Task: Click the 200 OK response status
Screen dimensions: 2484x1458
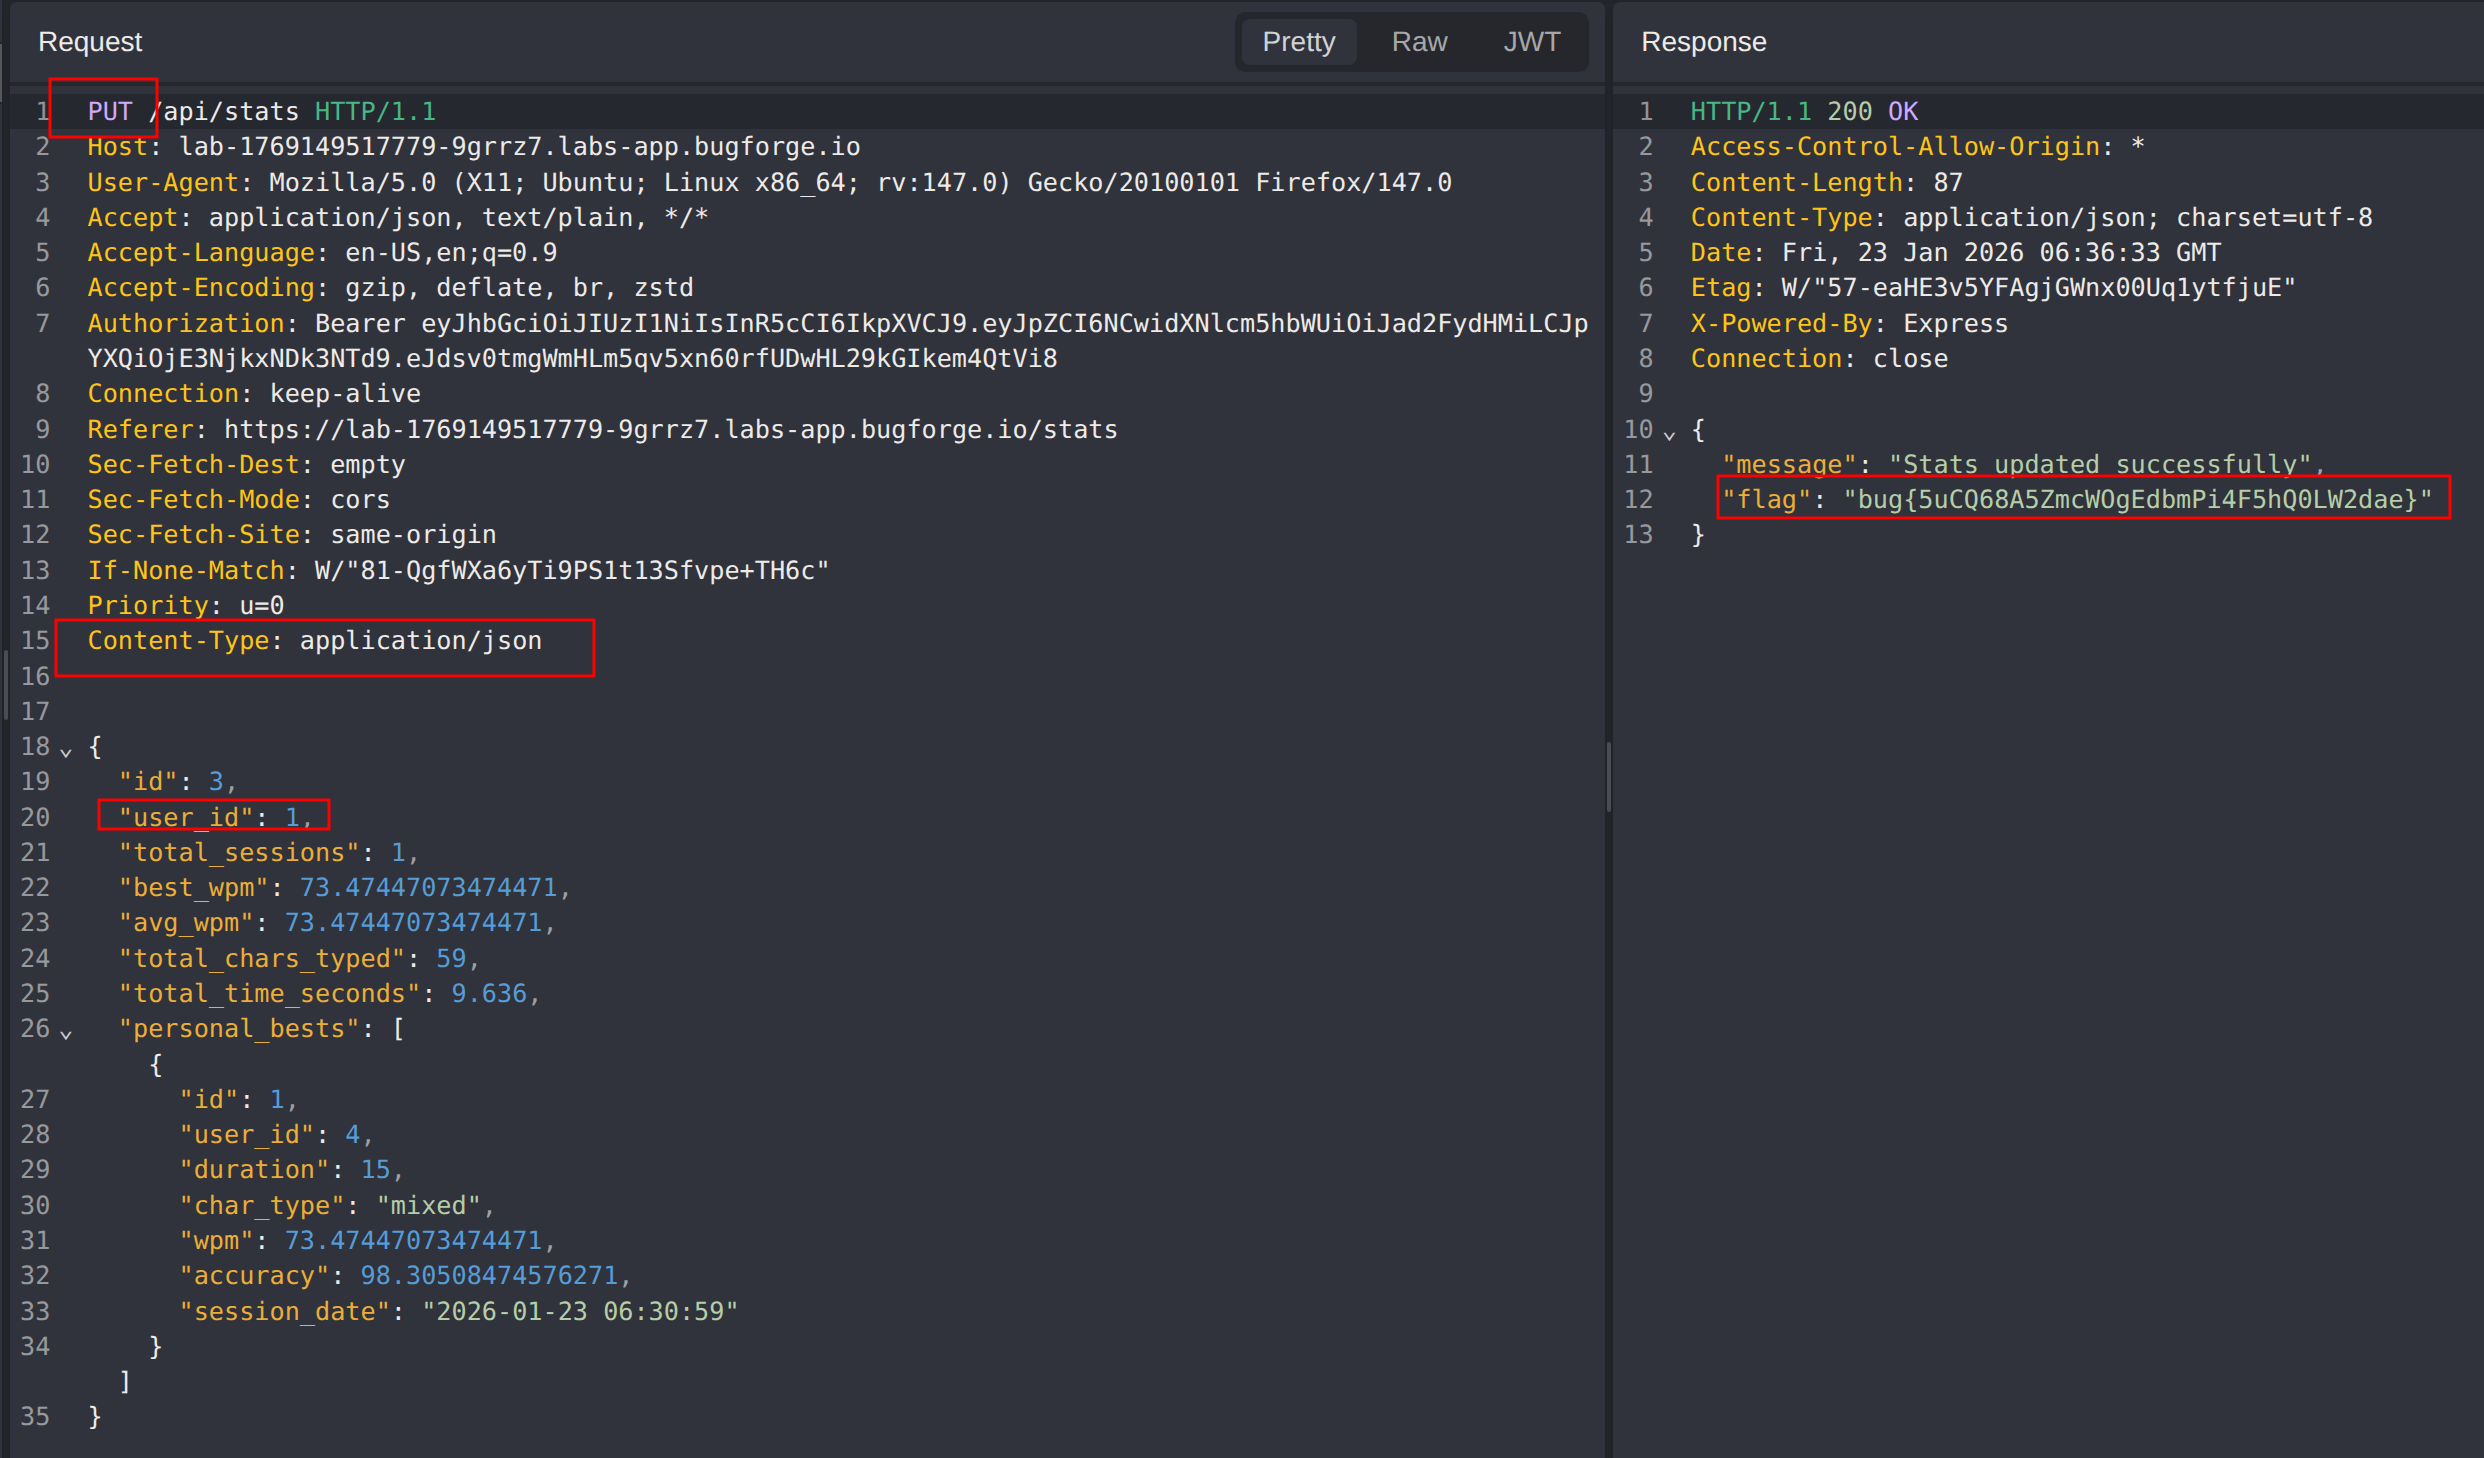Action: 1872,111
